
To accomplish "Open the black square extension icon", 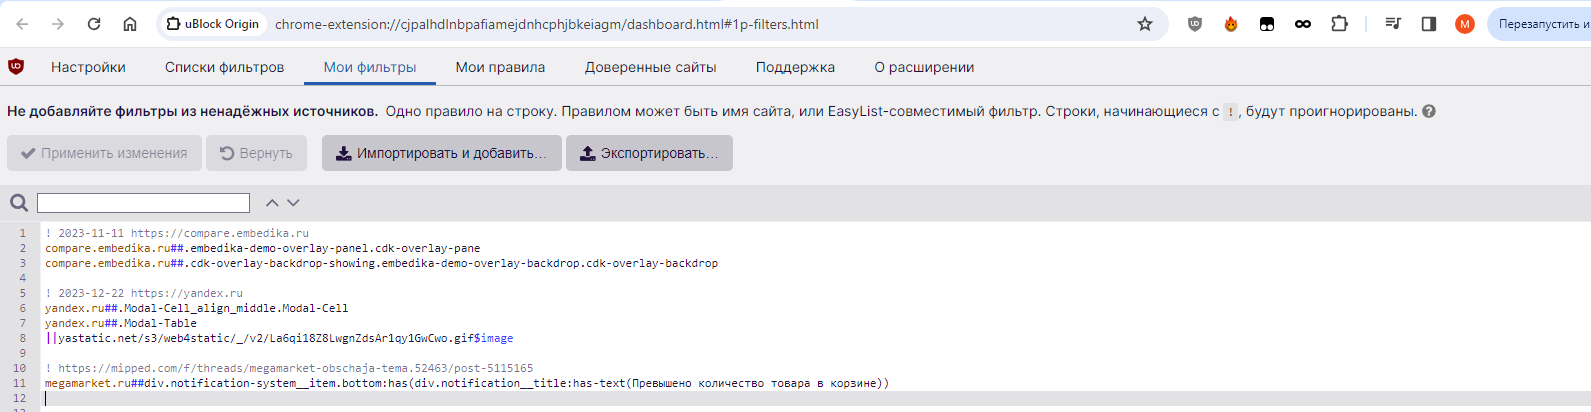I will 1267,24.
